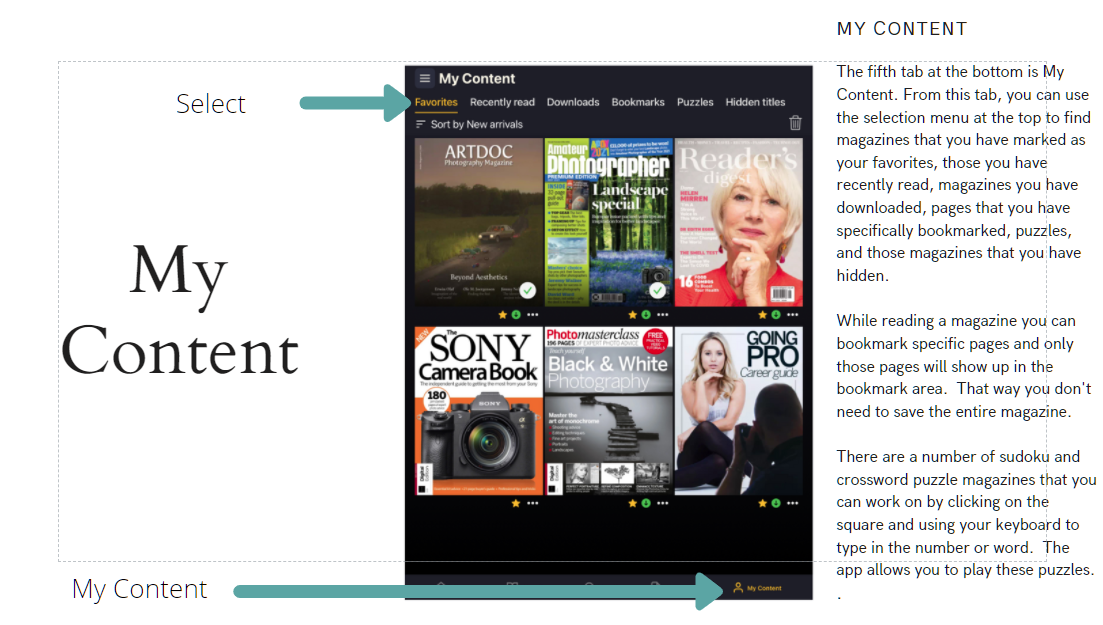Open the Amateur Photographer Landscape special cover
Image resolution: width=1103 pixels, height=625 pixels.
tap(608, 222)
